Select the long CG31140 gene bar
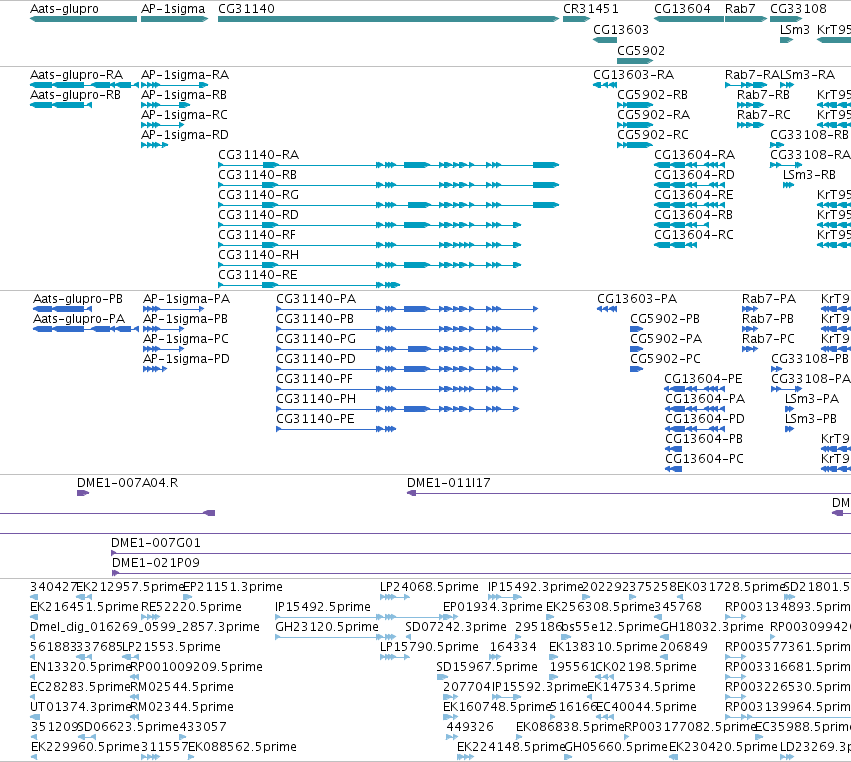Viewport: 851px width, 762px height. tap(388, 19)
